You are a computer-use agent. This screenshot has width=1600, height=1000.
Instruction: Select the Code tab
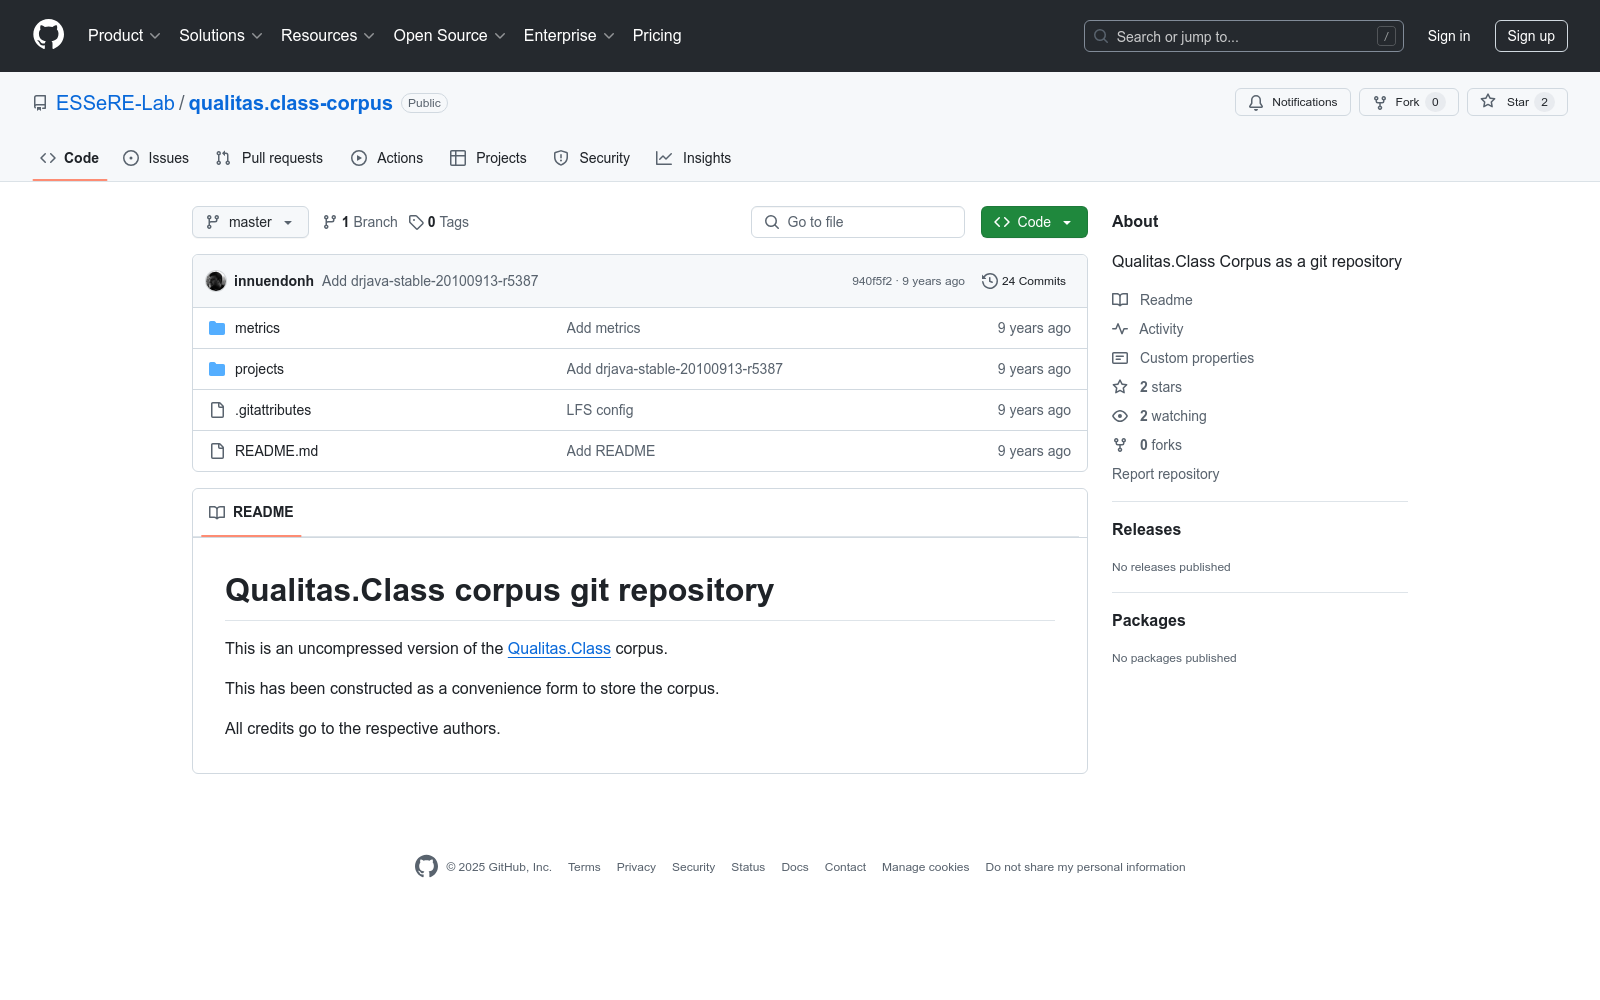pos(70,158)
